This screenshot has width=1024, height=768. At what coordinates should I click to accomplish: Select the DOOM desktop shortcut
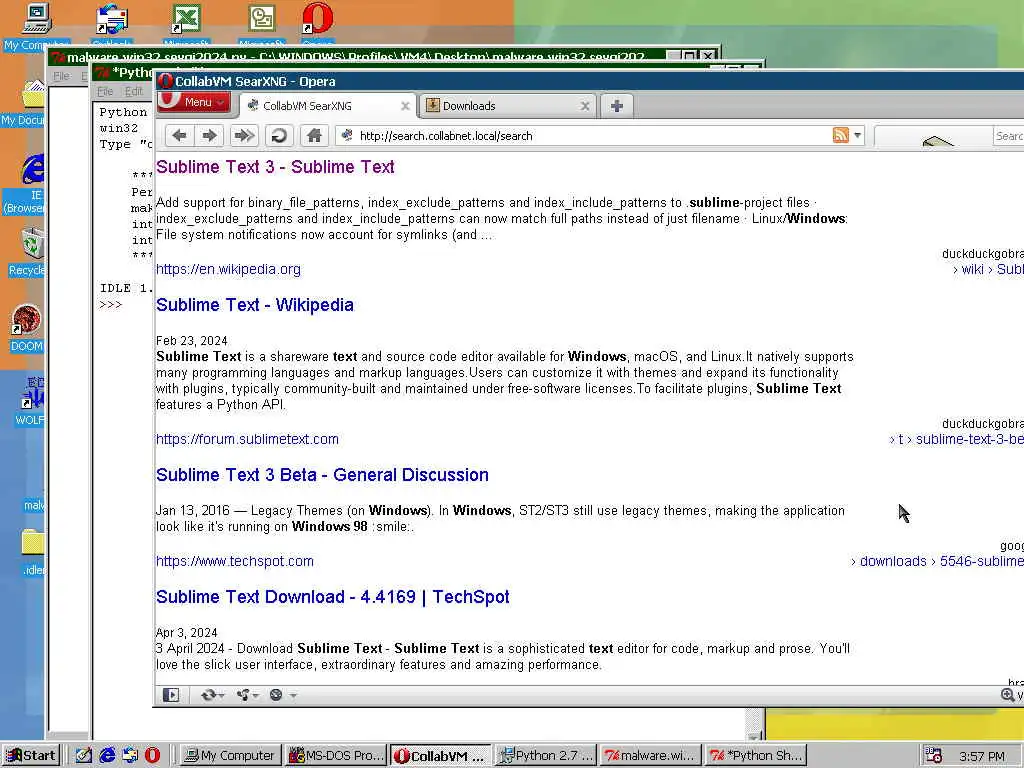click(x=27, y=328)
